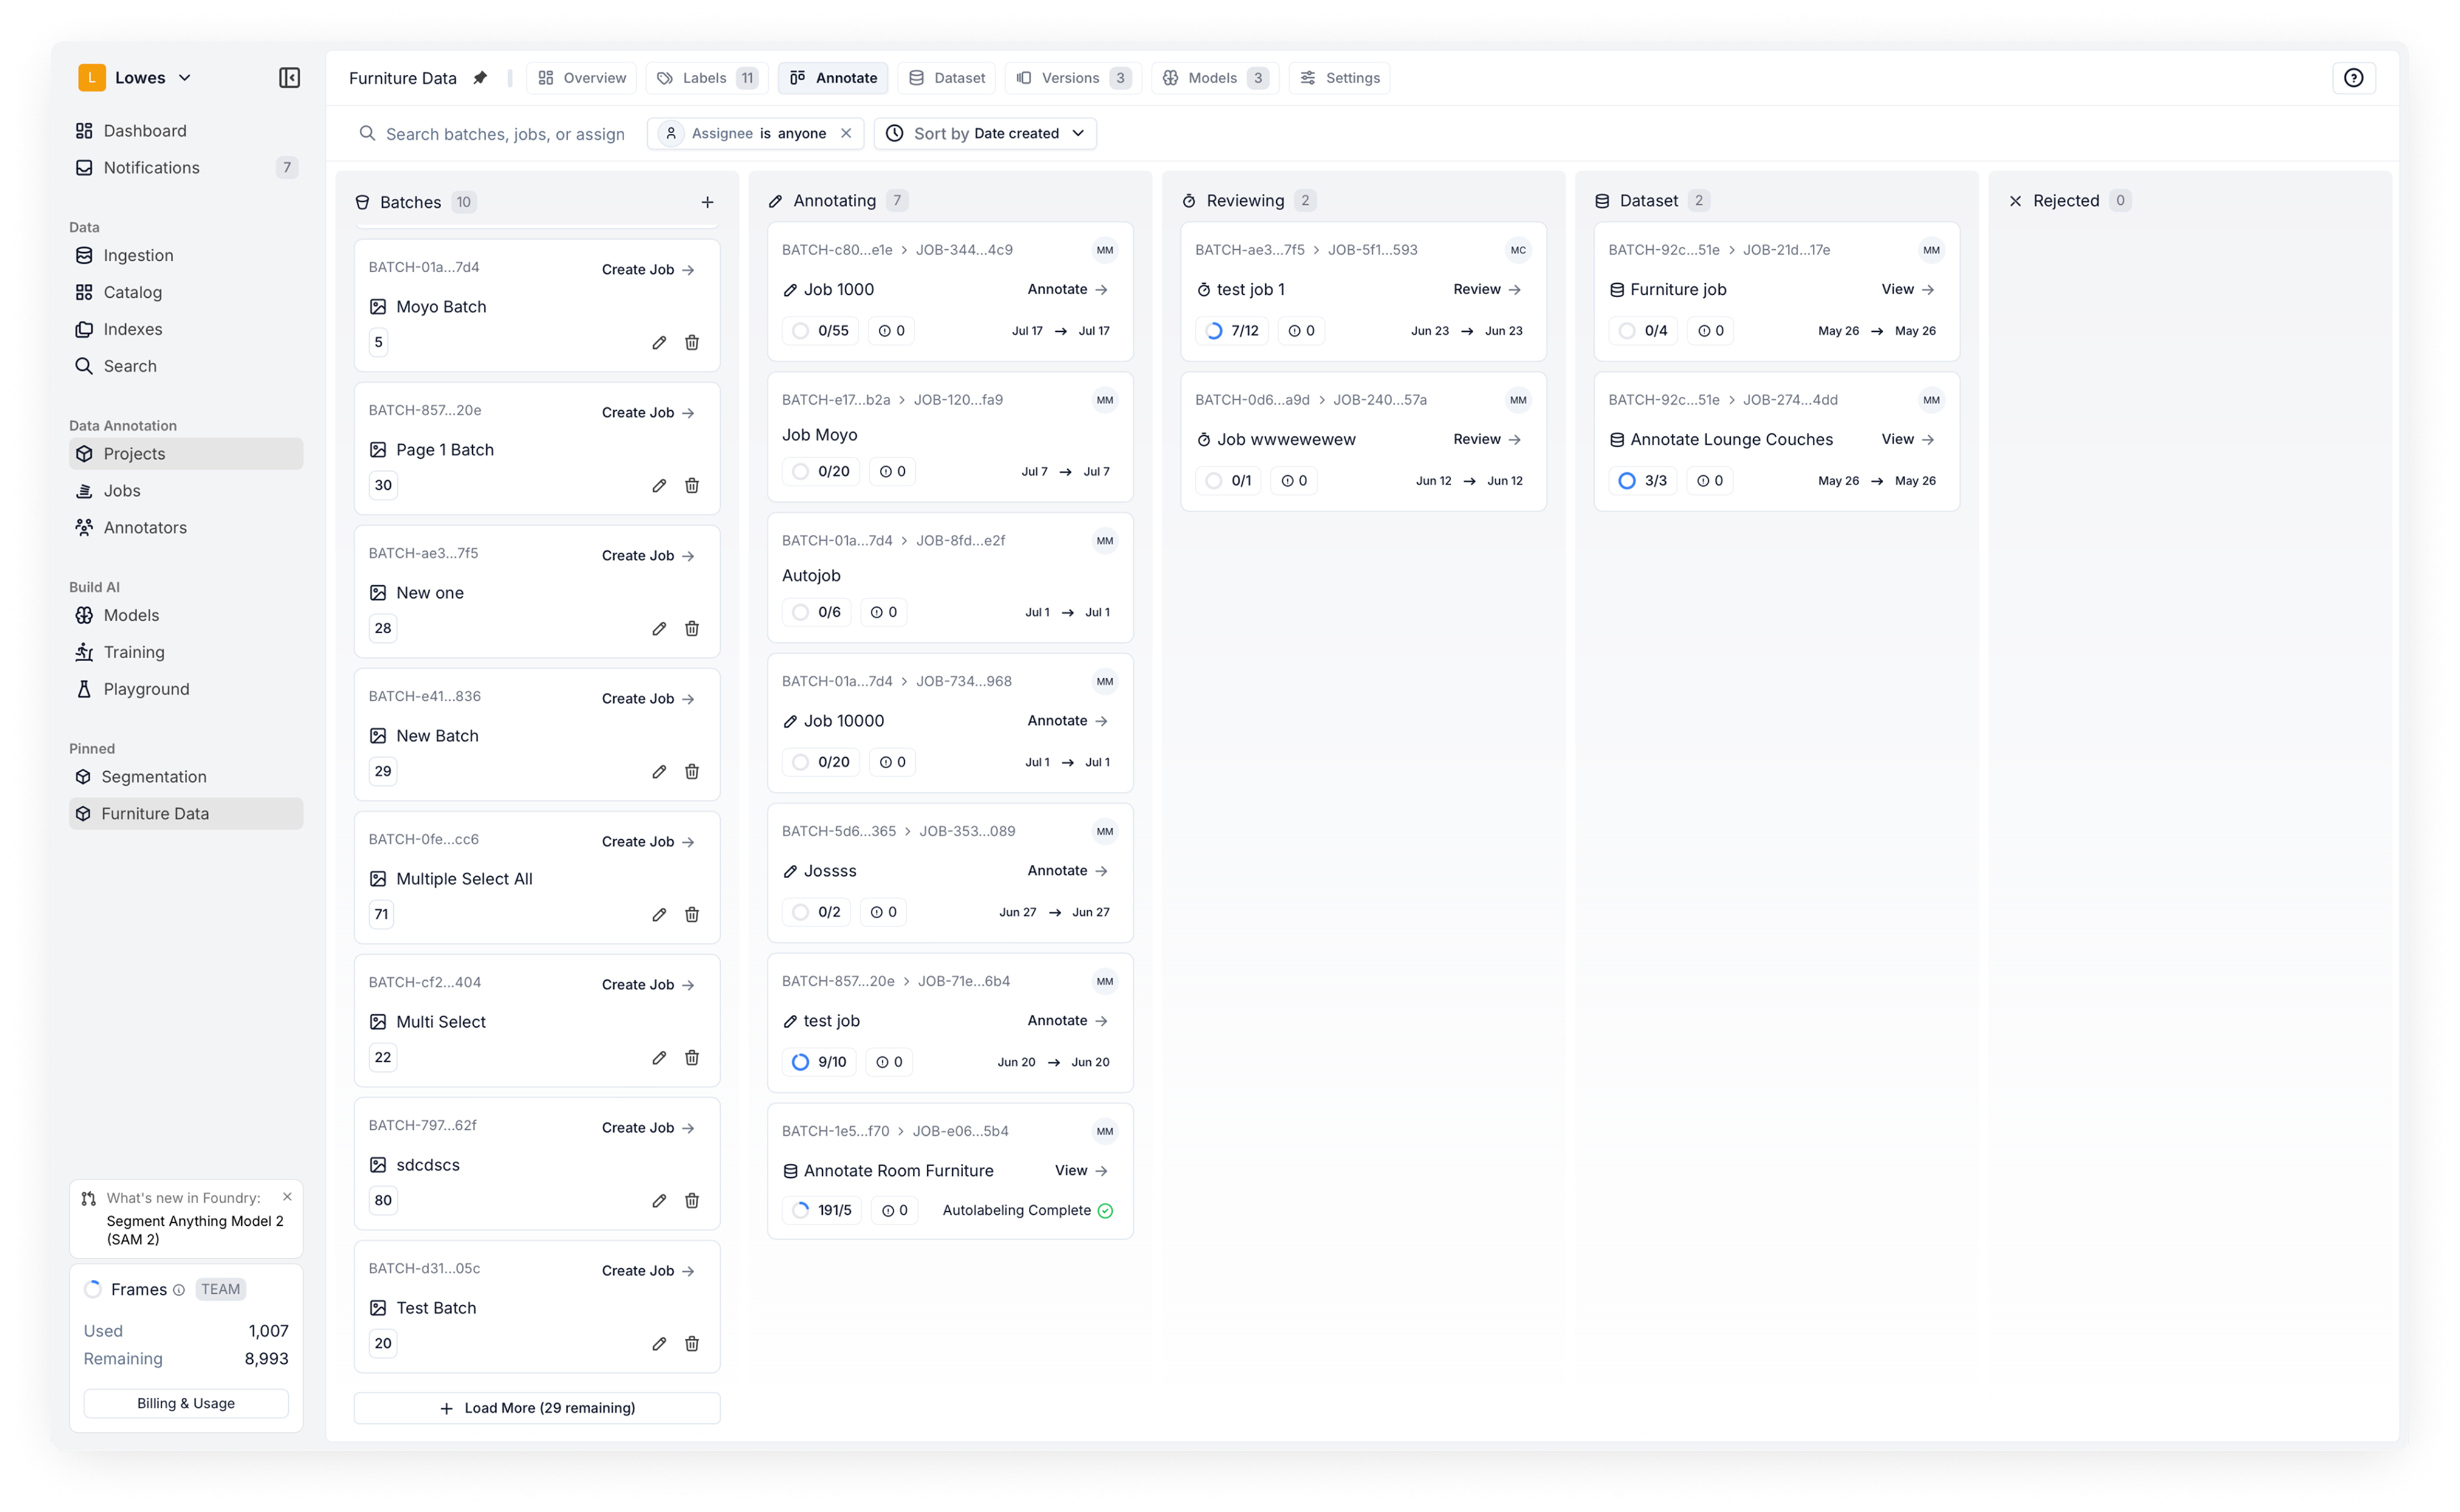Screen dimensions: 2460x1512
Task: Click the pin icon beside Furniture Data
Action: (480, 78)
